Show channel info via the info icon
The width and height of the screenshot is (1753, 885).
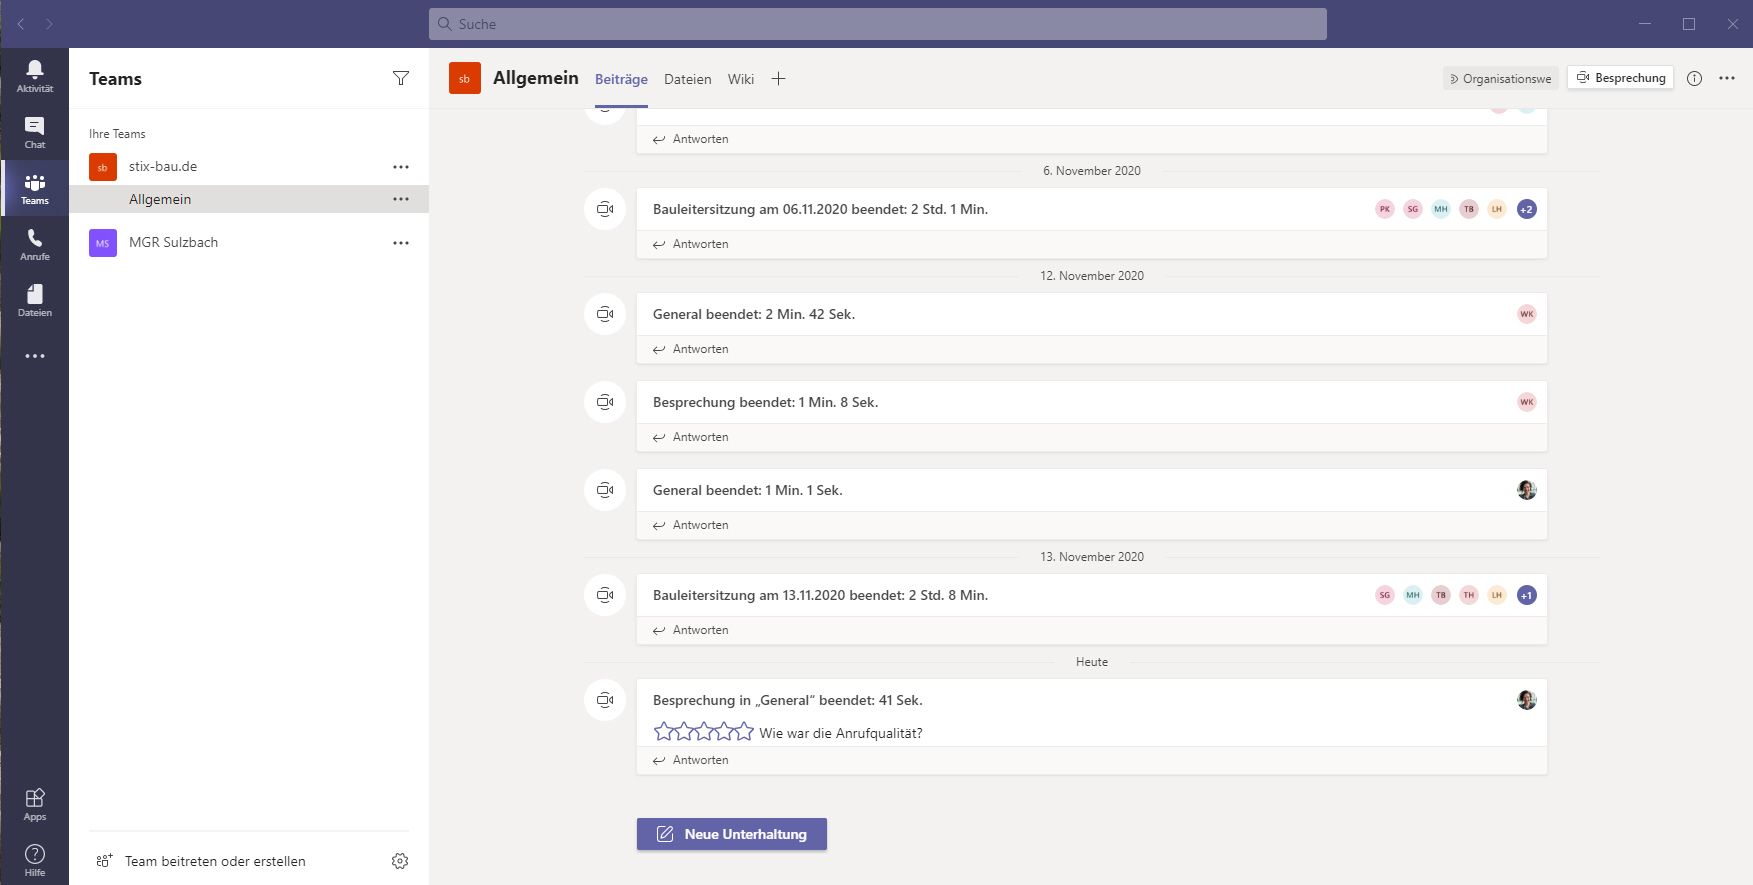coord(1694,78)
